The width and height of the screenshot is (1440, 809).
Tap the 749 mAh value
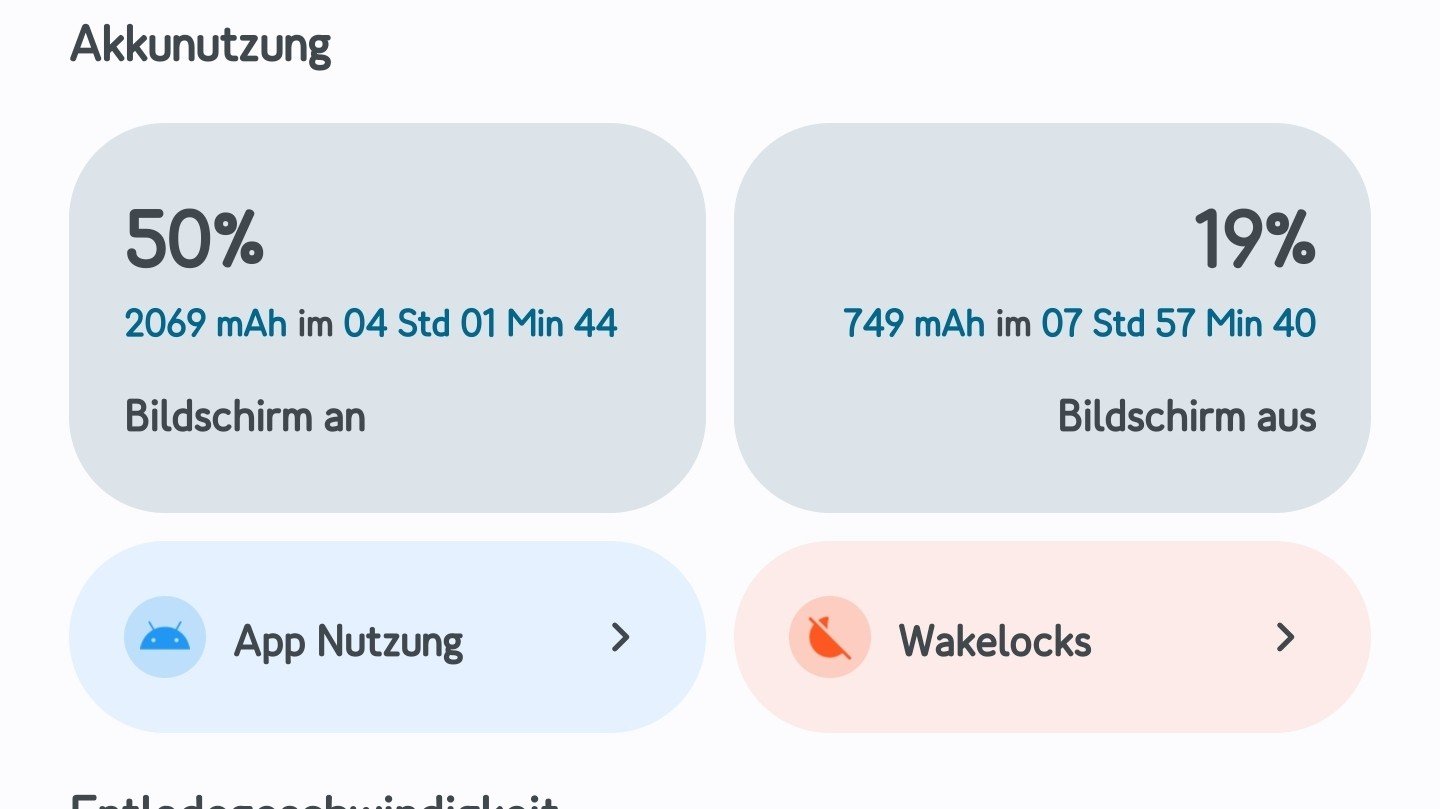913,324
